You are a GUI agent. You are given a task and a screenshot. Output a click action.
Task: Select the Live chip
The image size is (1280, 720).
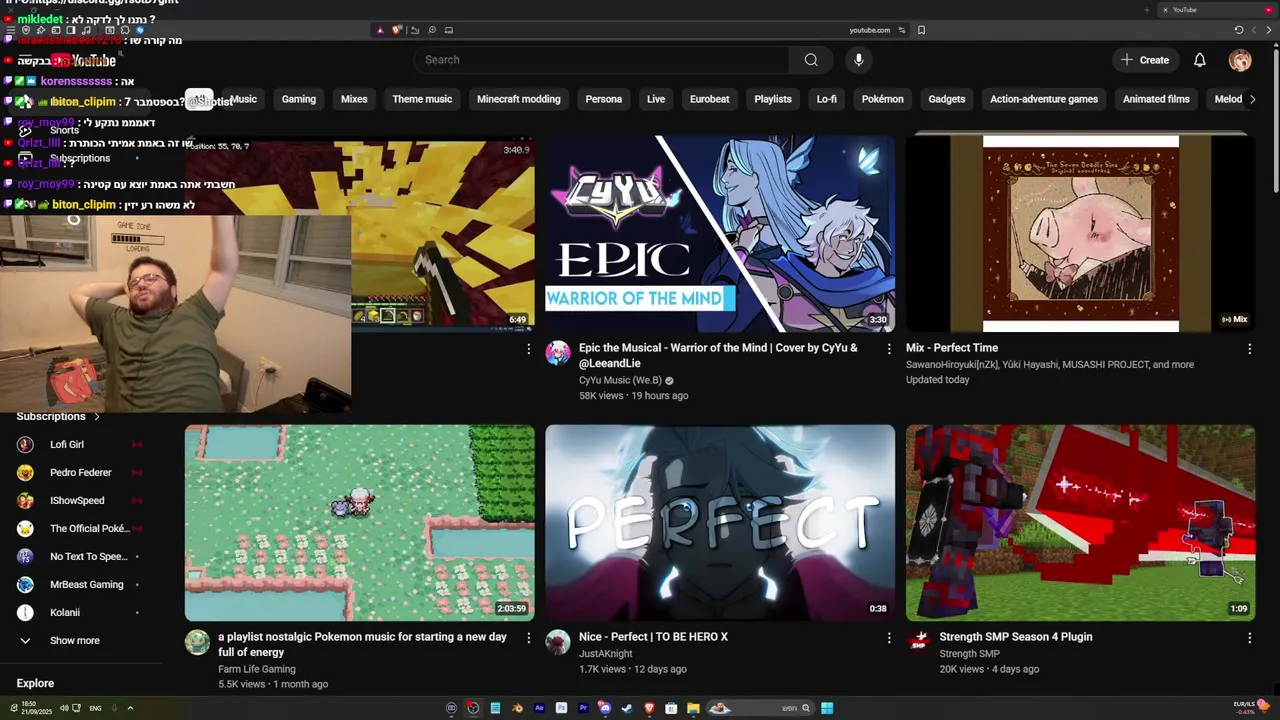pos(656,99)
